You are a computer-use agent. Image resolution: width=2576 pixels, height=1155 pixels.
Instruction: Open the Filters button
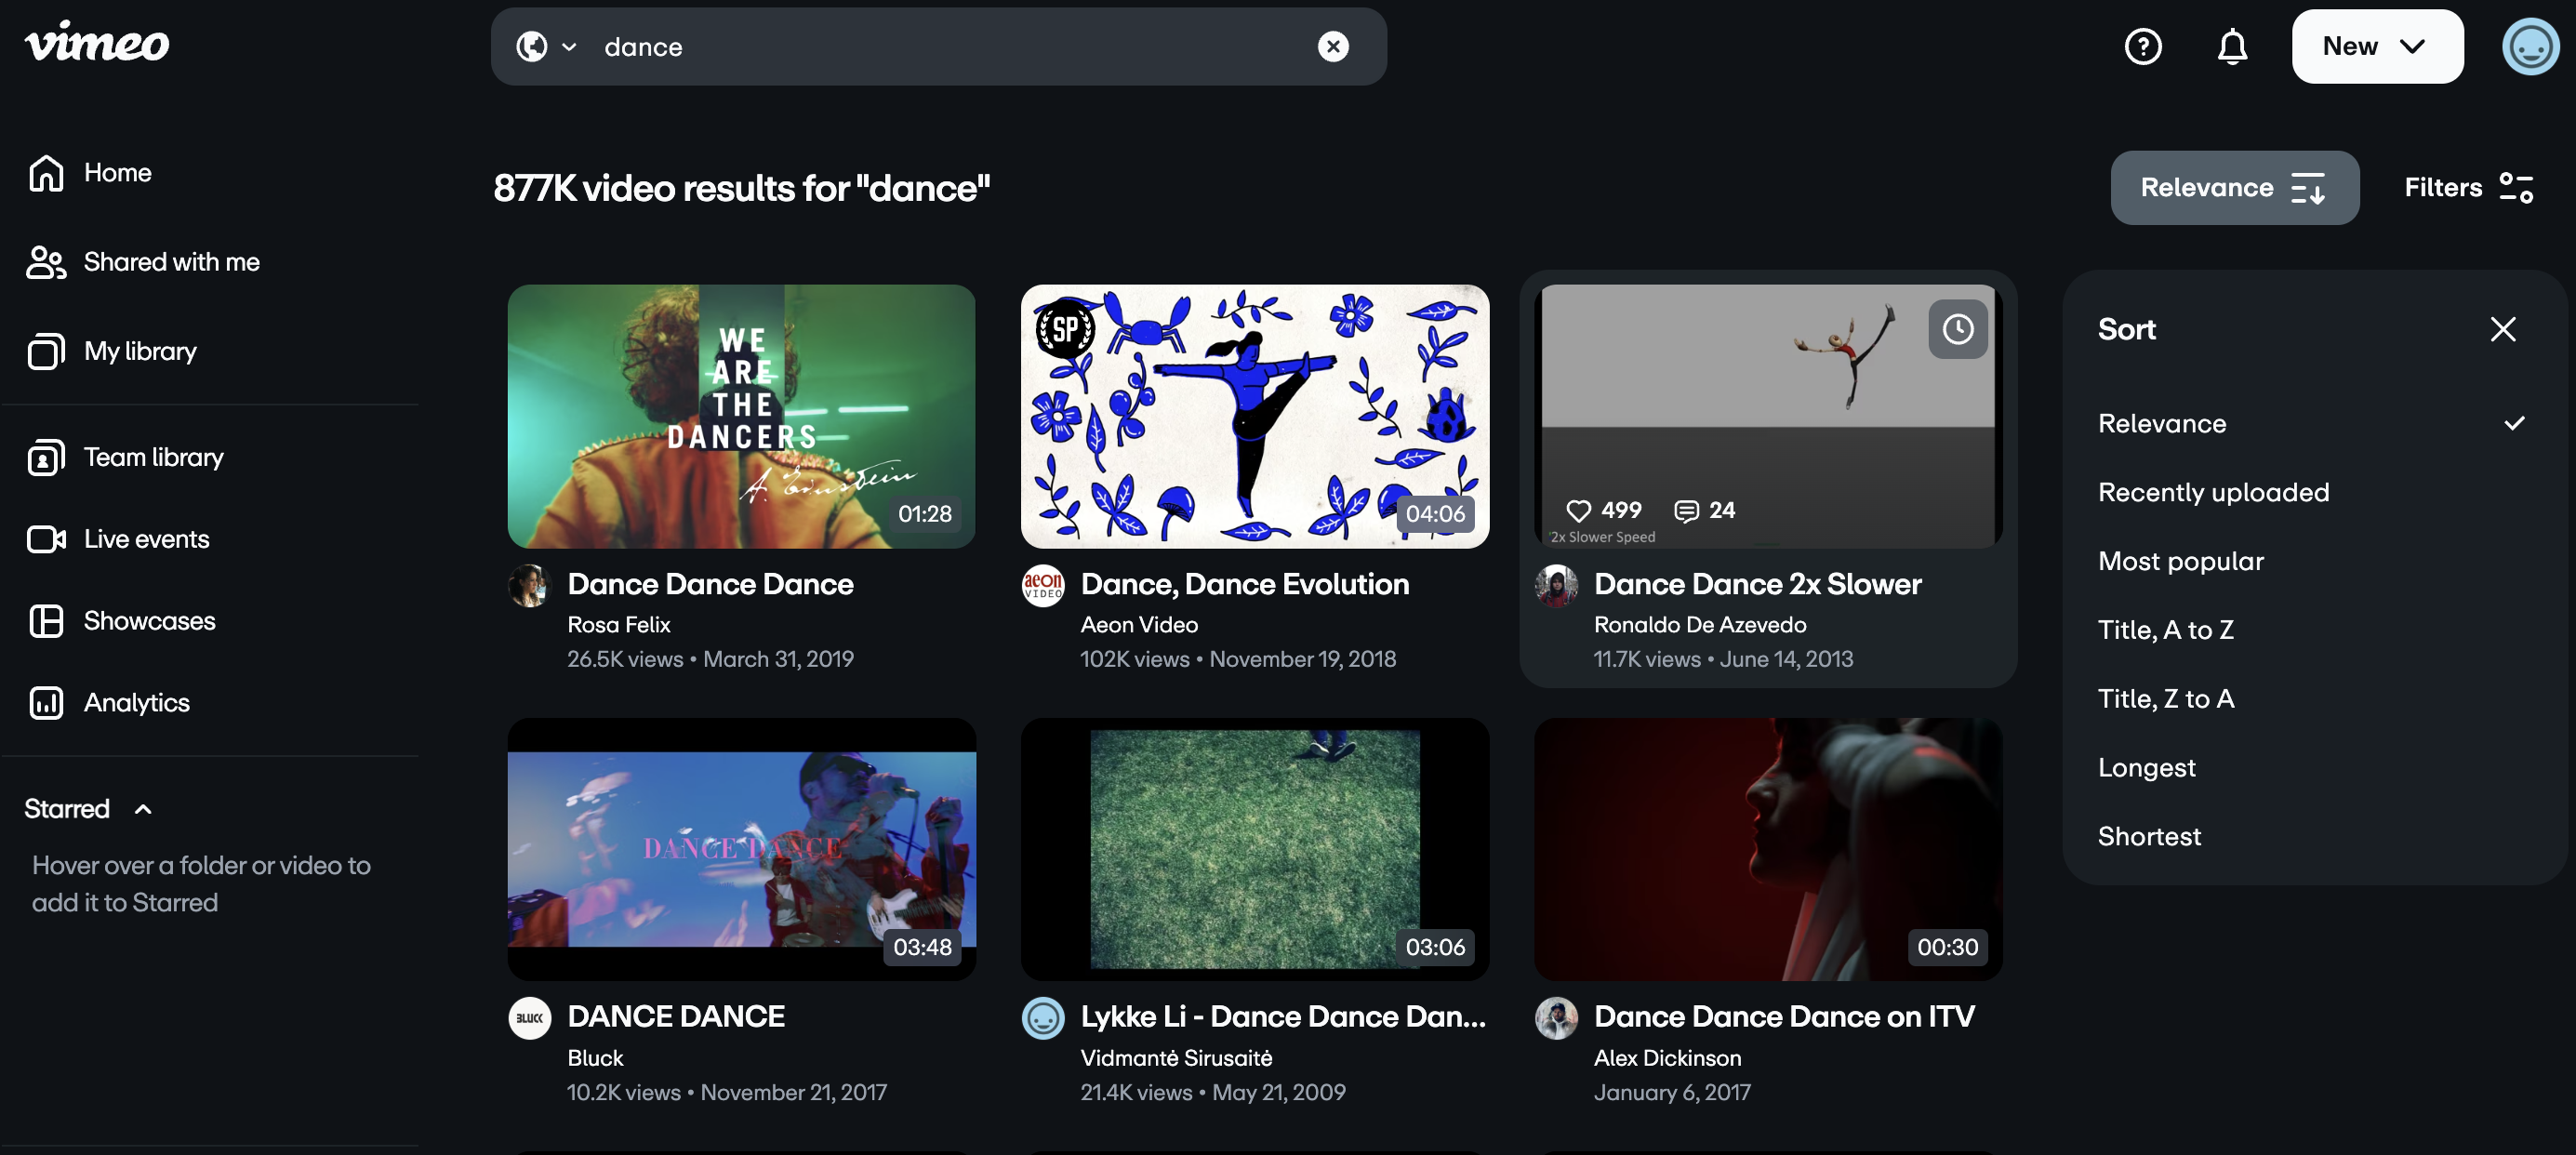[2467, 187]
